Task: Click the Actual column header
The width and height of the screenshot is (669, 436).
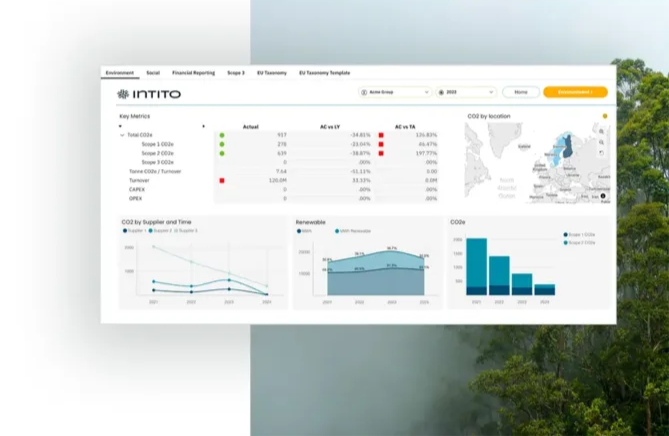Action: [x=250, y=127]
